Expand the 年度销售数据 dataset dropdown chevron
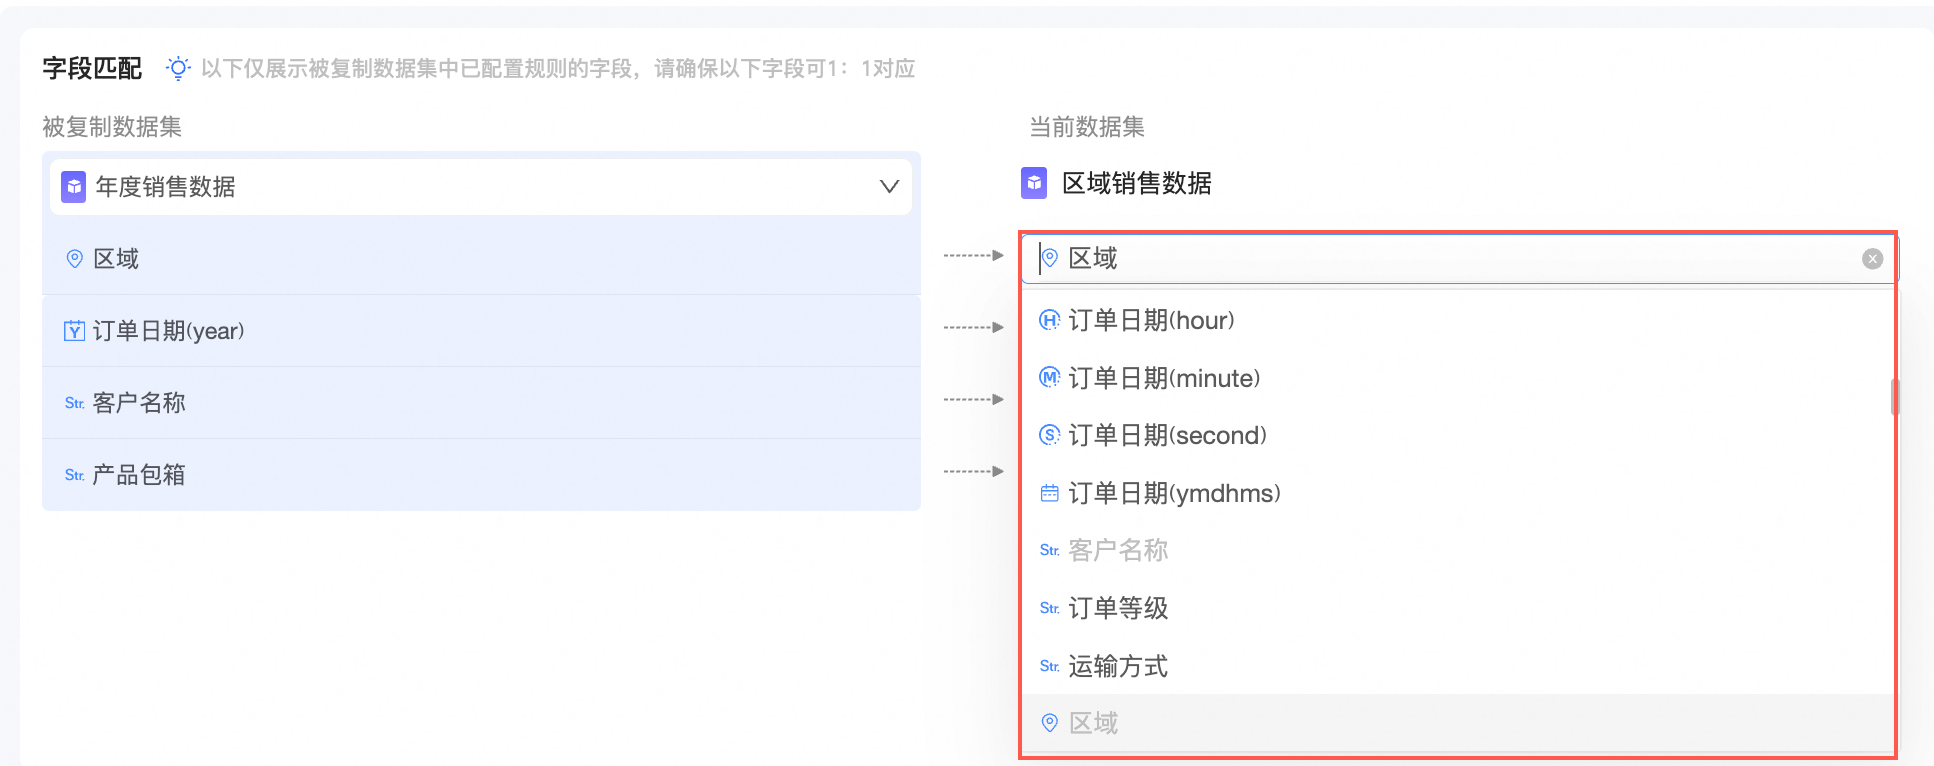Viewport: 1934px width, 766px height. pos(888,187)
